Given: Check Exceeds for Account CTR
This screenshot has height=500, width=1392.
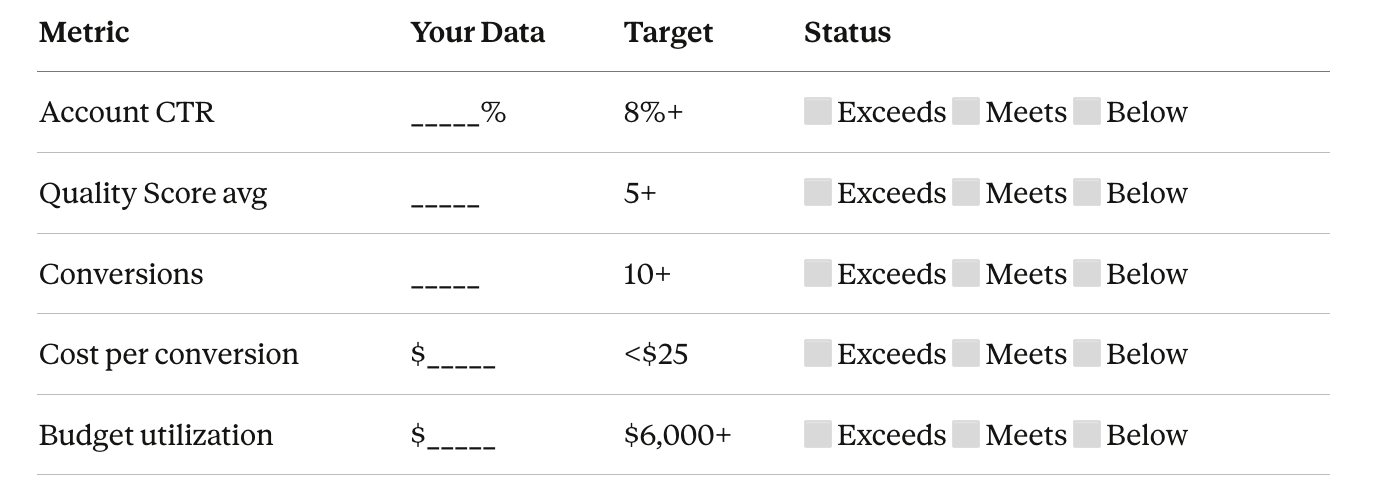Looking at the screenshot, I should coord(818,111).
